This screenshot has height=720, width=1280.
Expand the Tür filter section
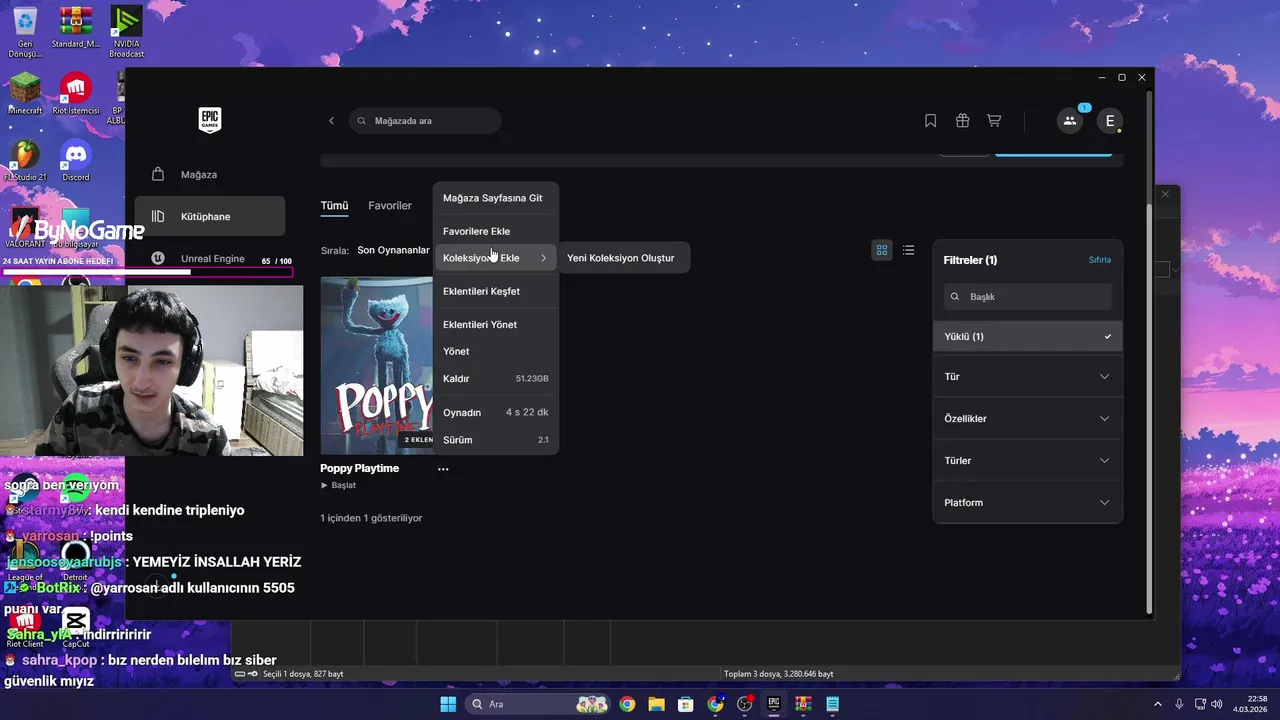1028,377
